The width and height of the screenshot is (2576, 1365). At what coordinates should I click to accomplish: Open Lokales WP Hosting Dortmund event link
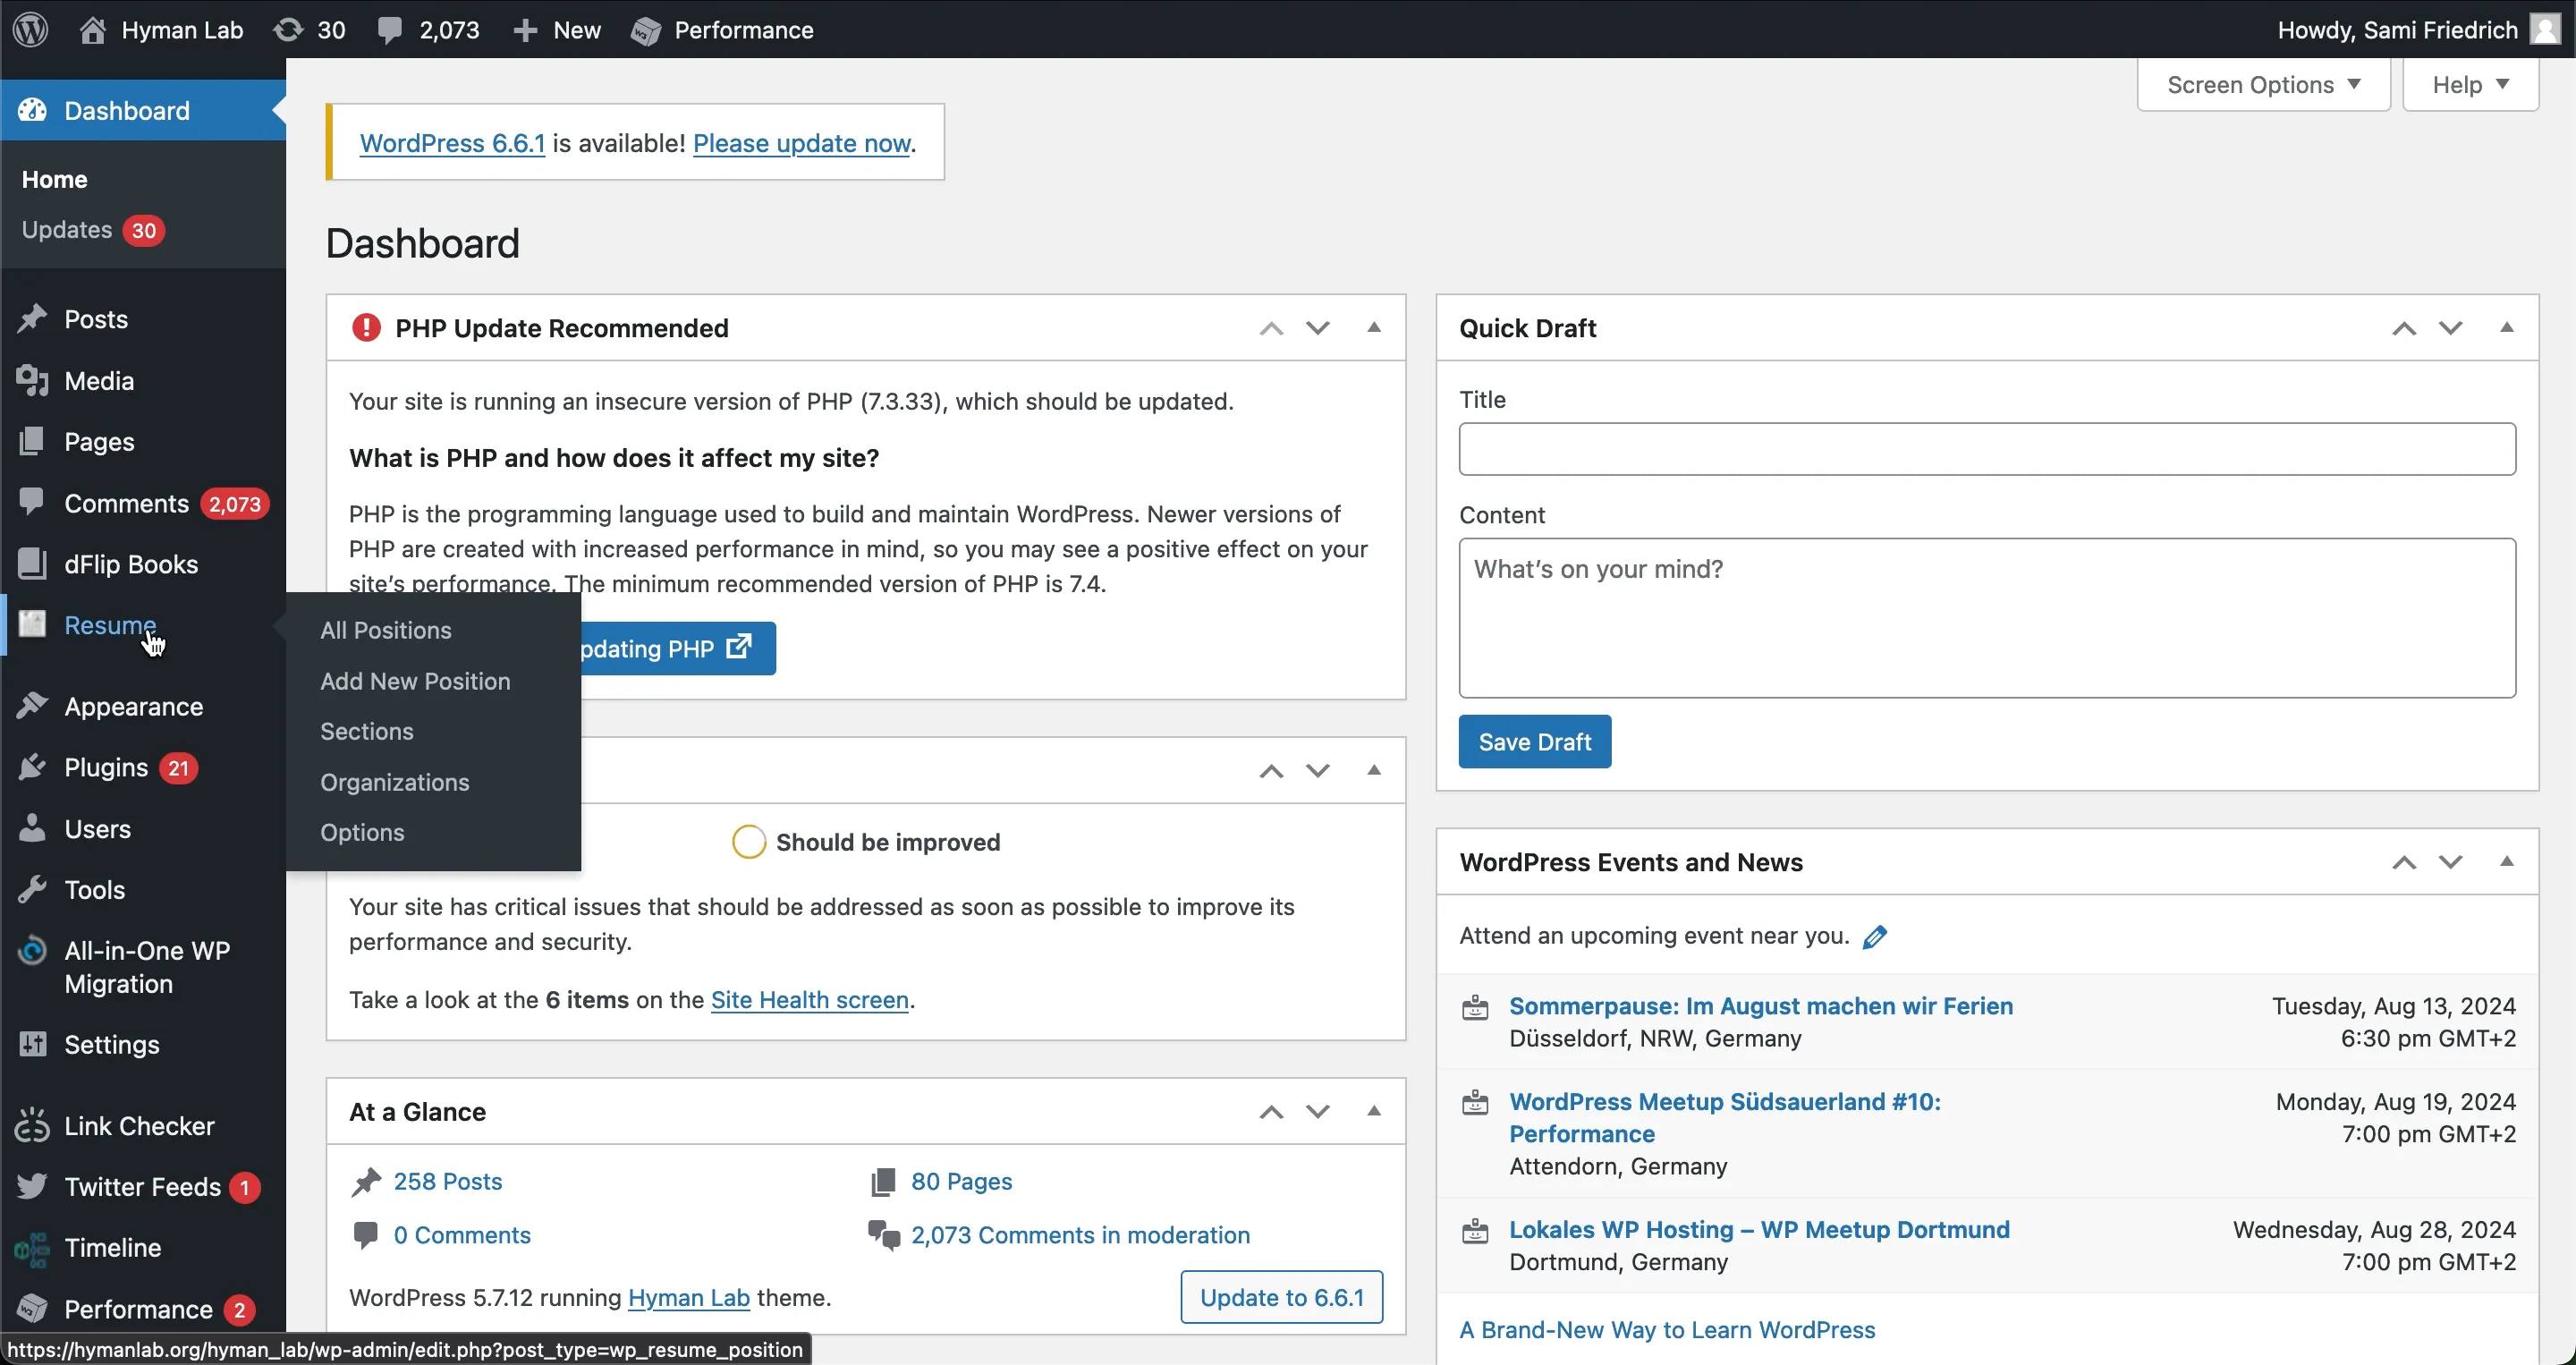coord(1759,1229)
